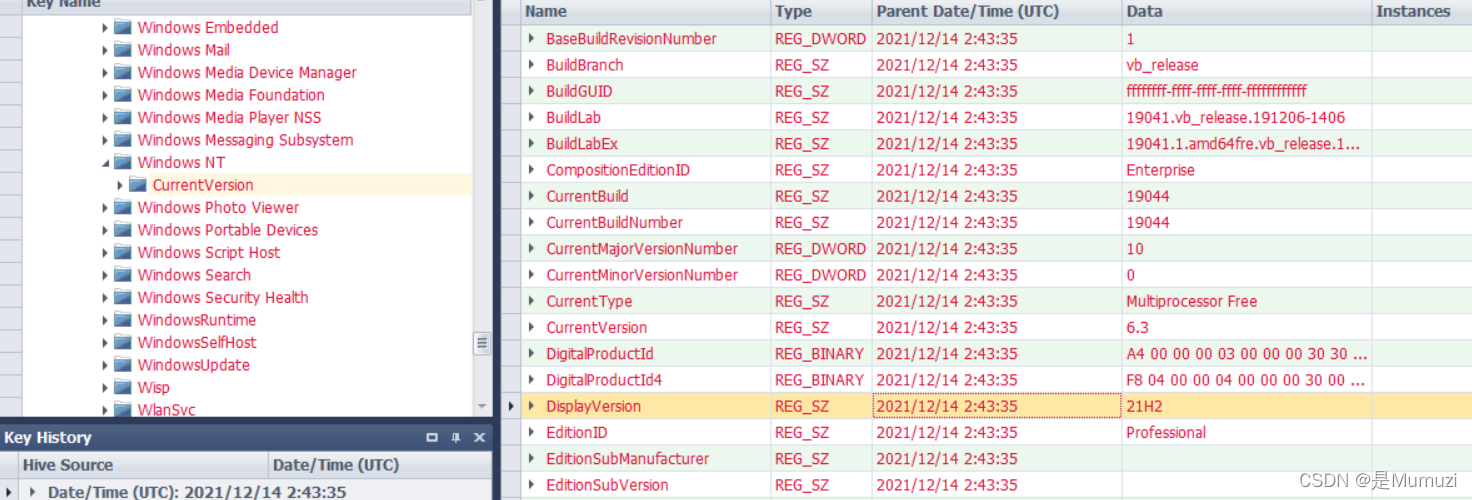
Task: Sort by the Name column header
Action: 646,12
